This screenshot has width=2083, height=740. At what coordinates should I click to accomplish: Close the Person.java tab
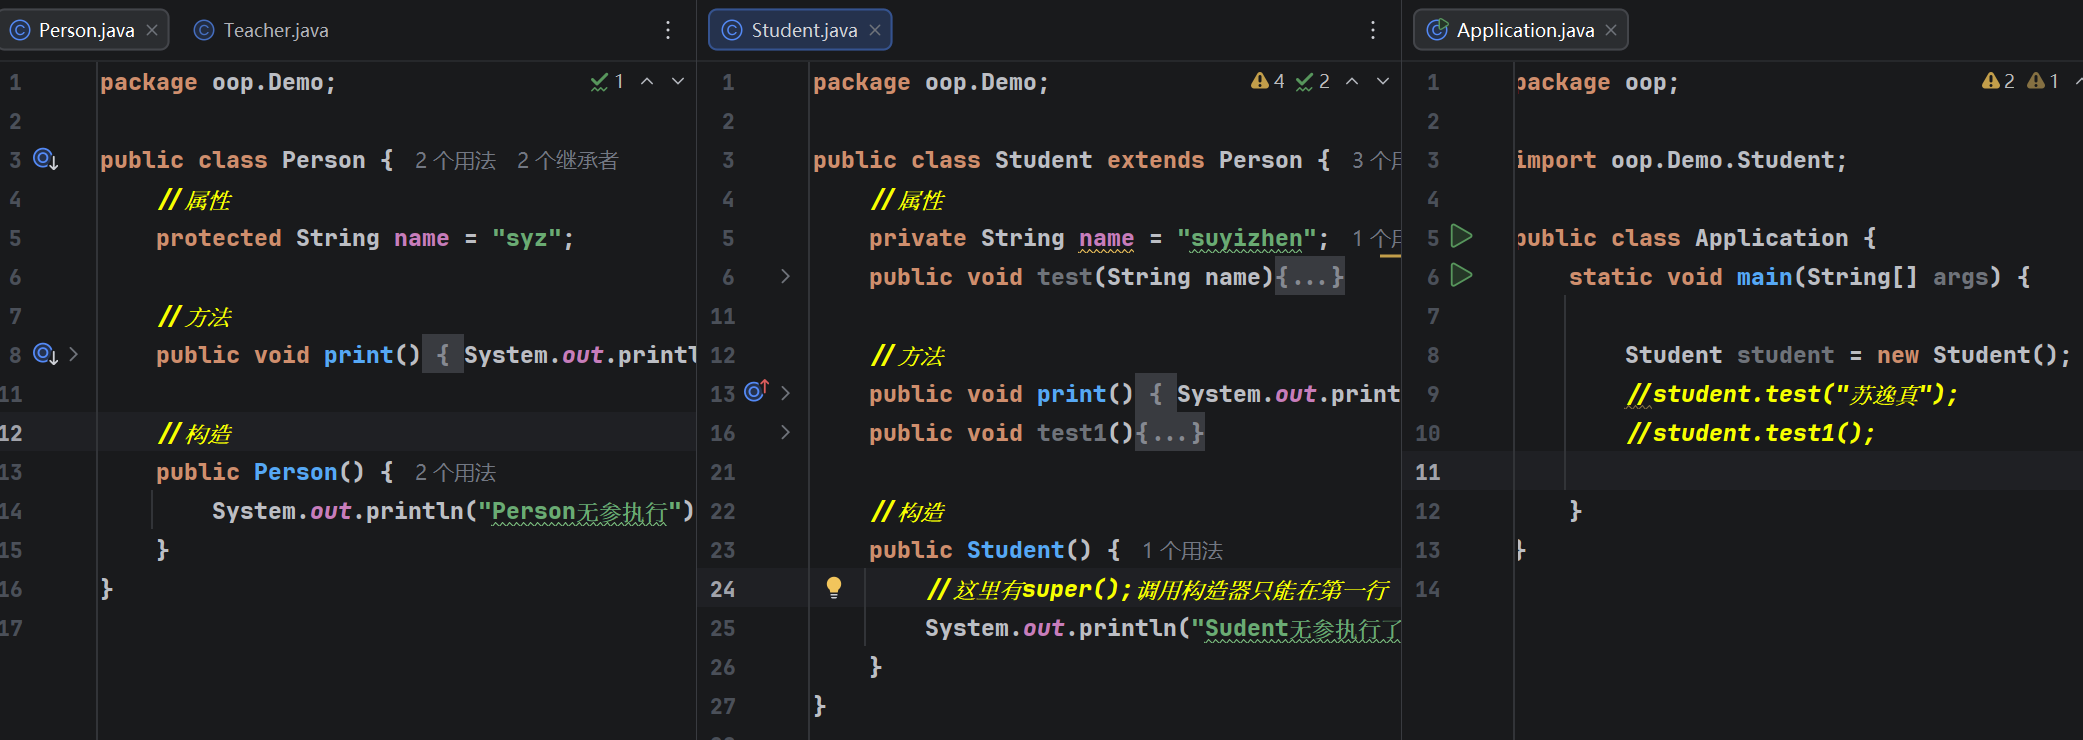point(152,30)
